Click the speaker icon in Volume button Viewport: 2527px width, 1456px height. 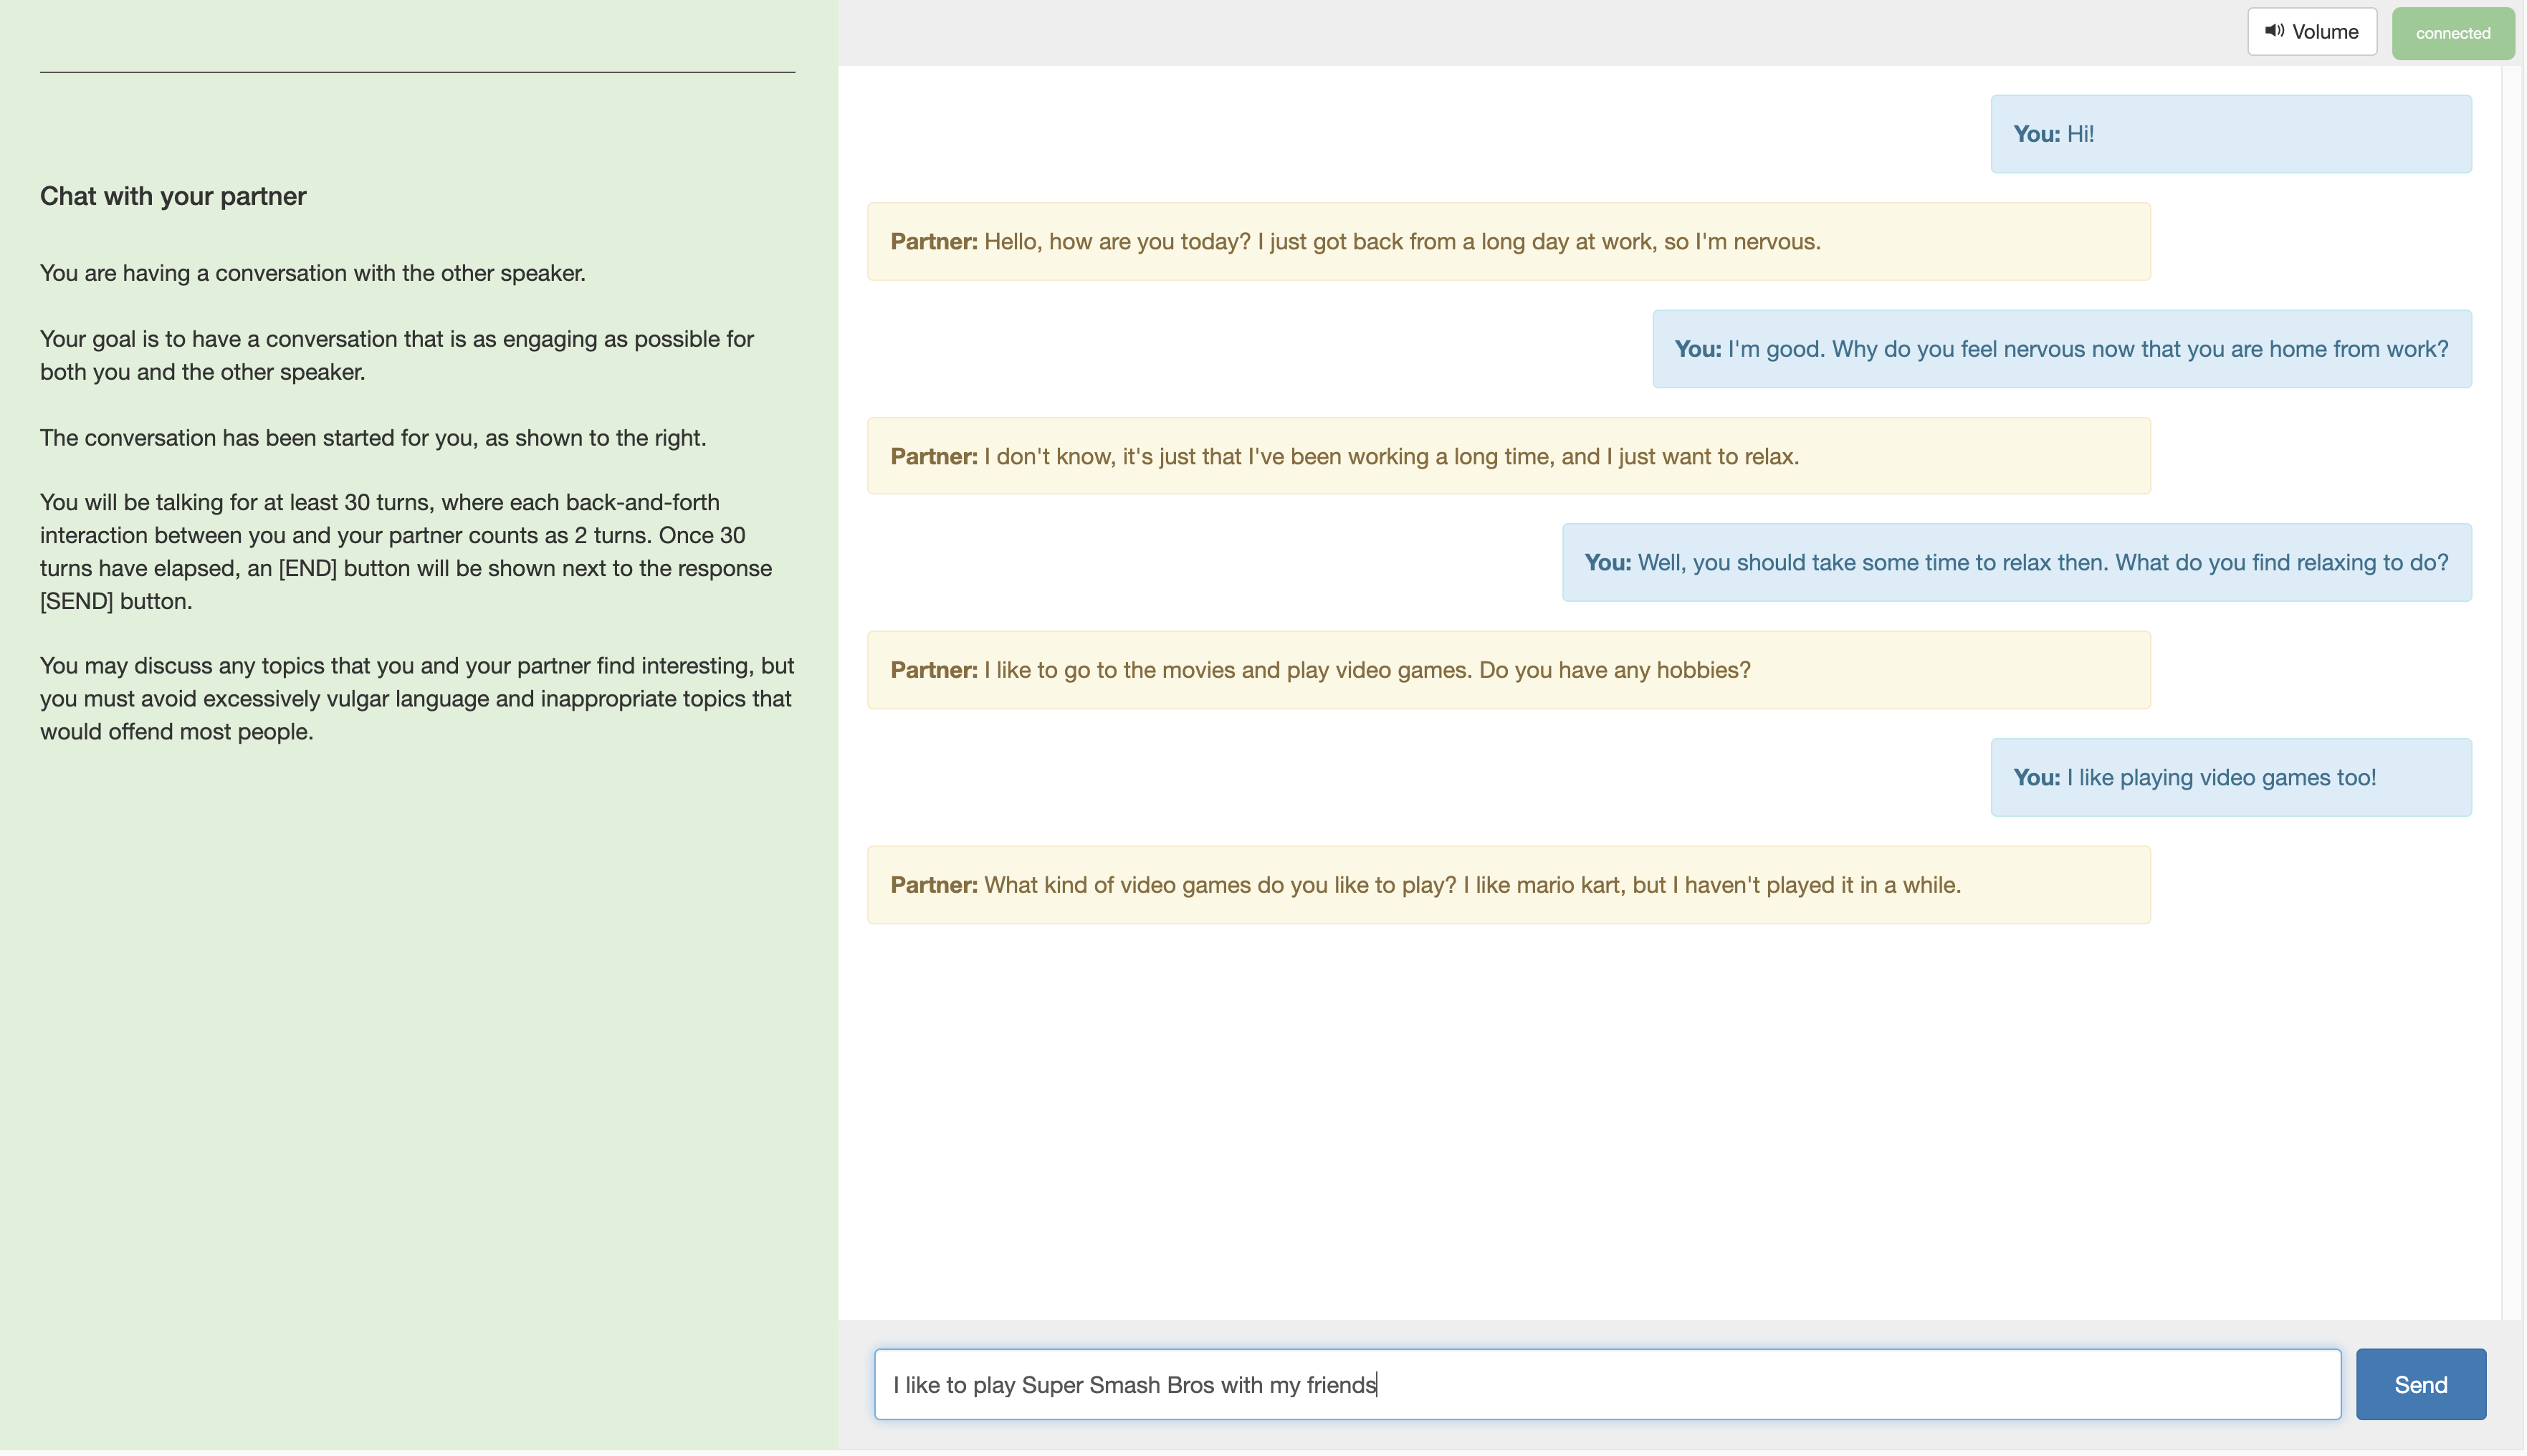click(x=2275, y=31)
